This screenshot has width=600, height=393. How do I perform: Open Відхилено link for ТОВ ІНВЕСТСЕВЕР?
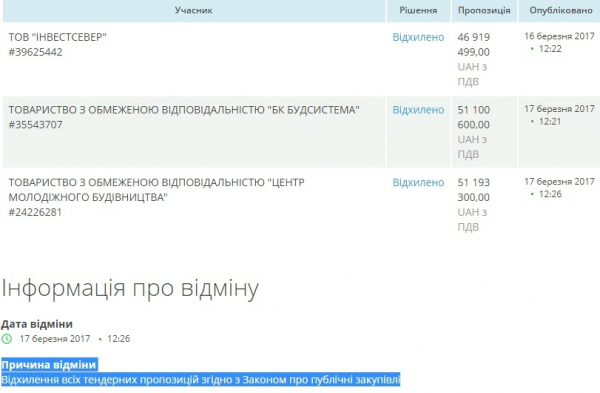418,37
